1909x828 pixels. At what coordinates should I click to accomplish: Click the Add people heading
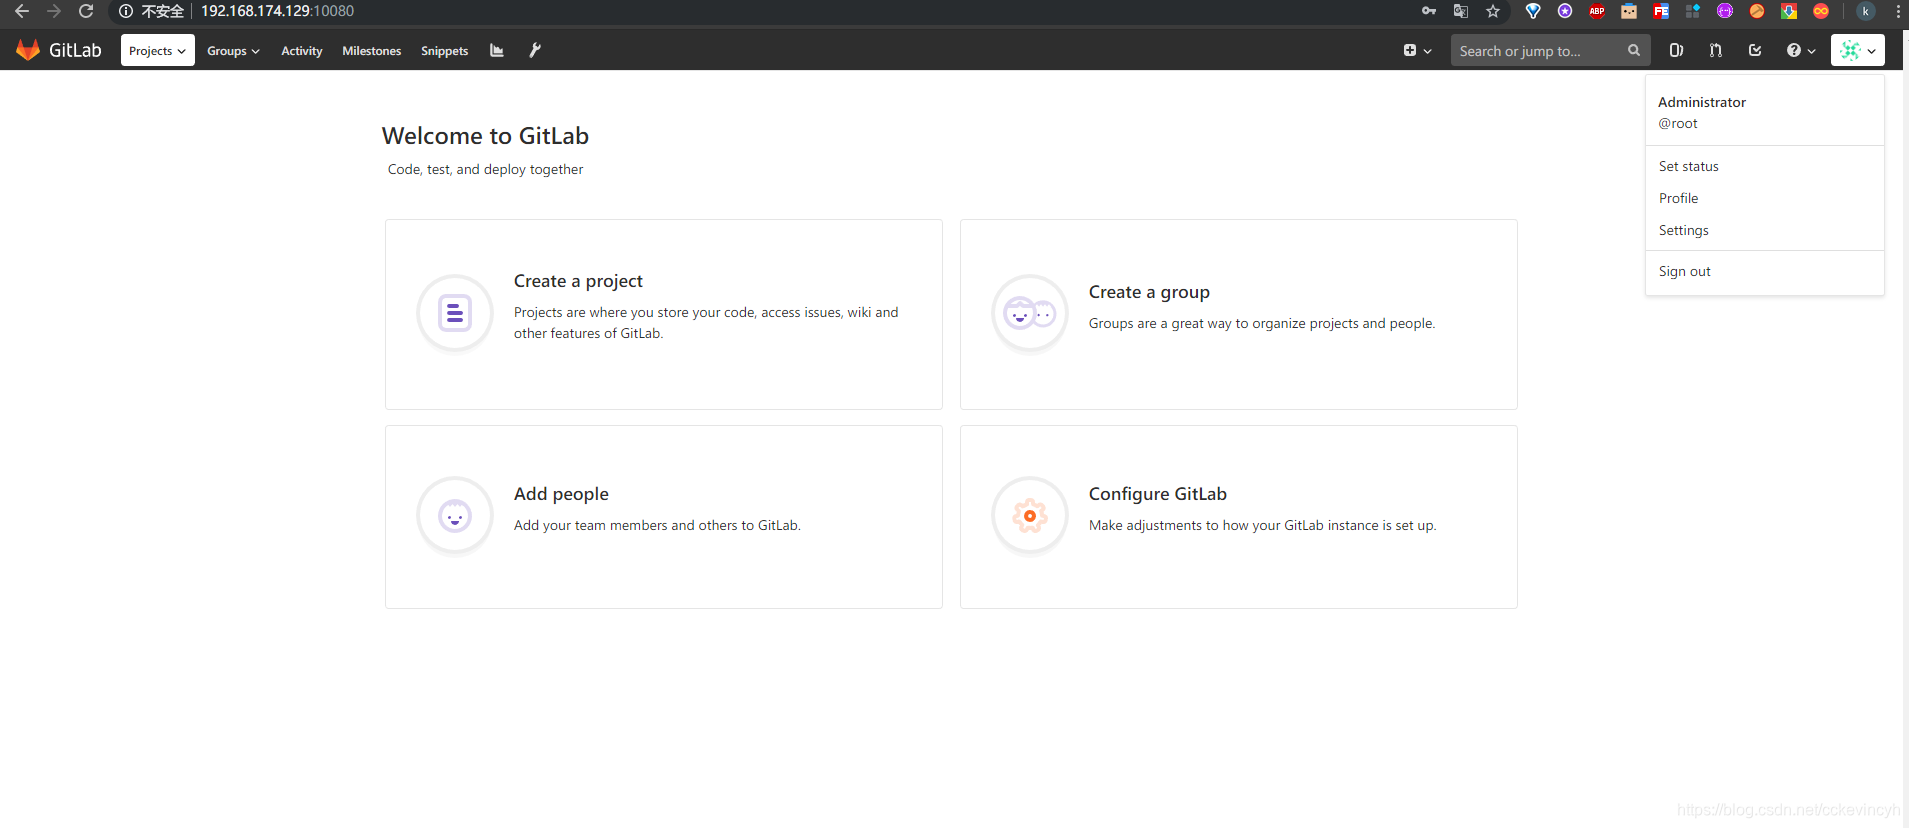pos(561,494)
